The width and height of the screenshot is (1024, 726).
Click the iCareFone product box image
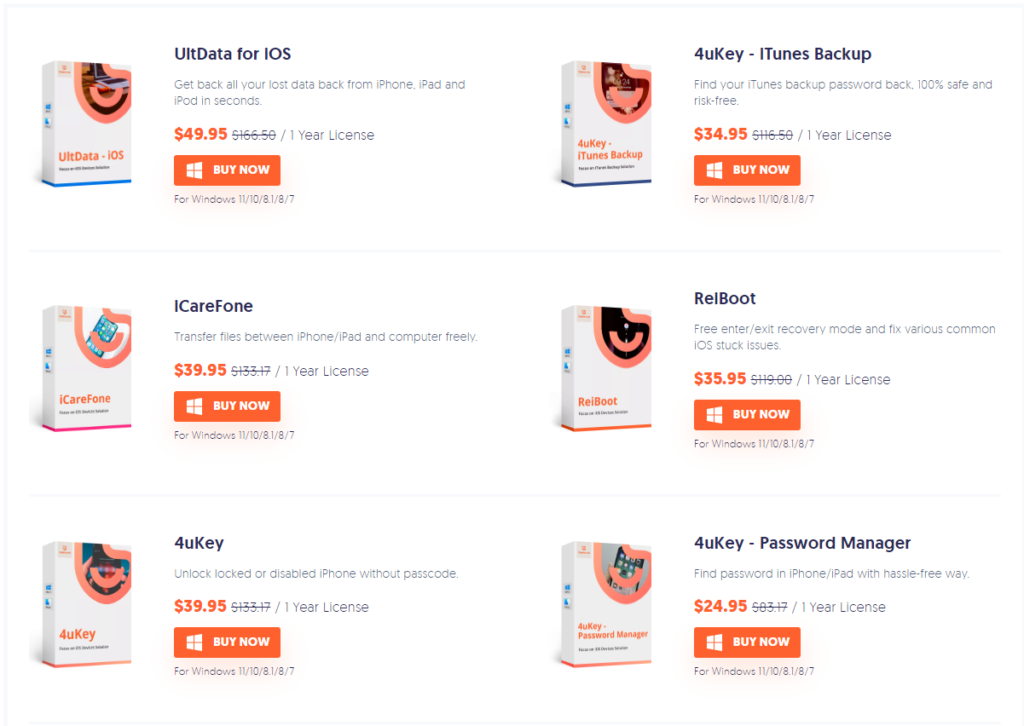88,368
